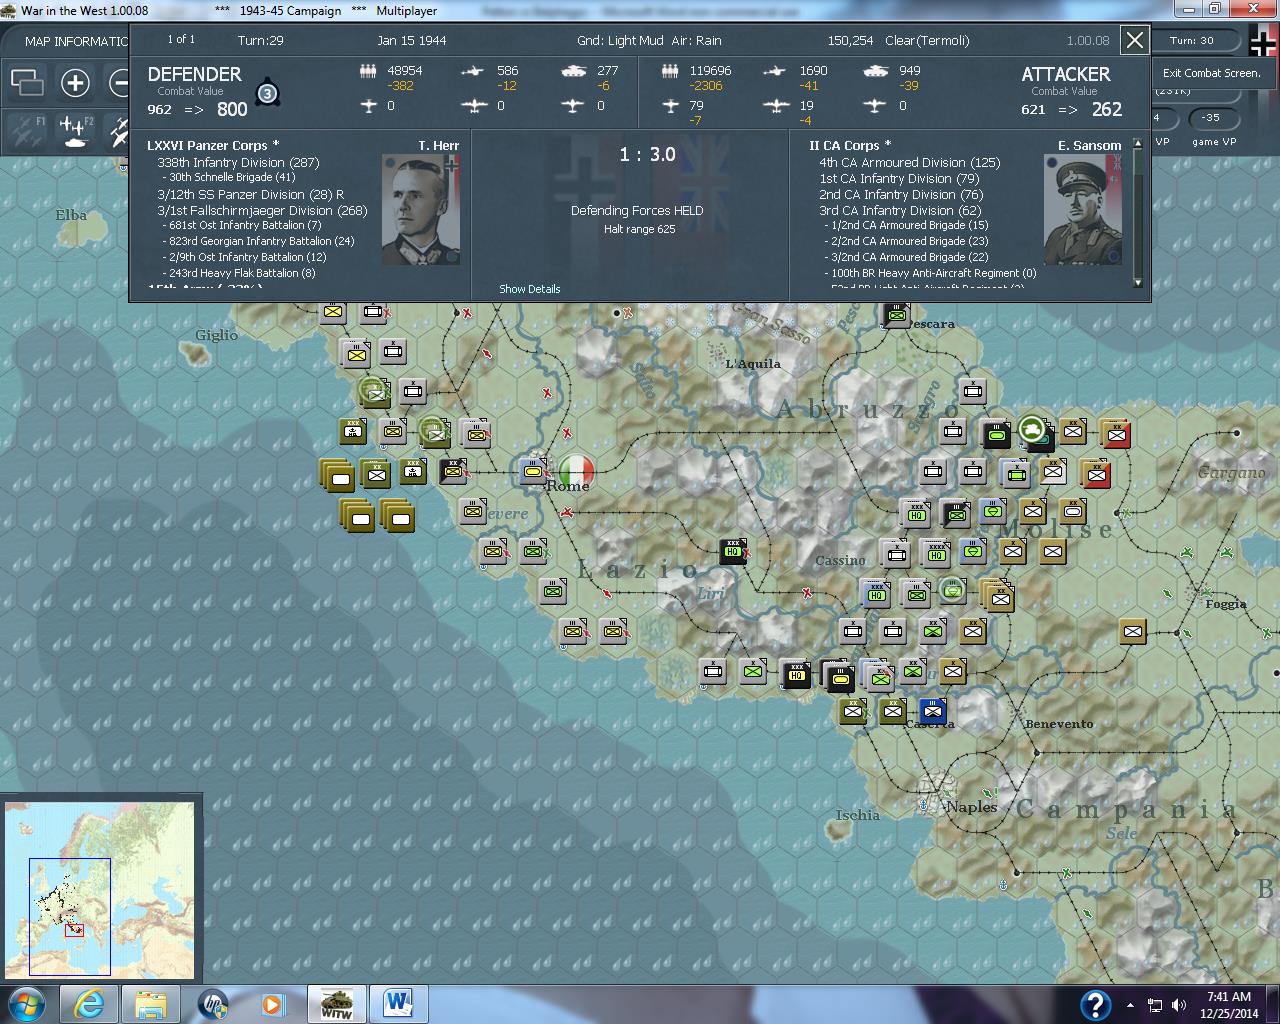Select the F1 toolbar mode icon
The width and height of the screenshot is (1280, 1024).
click(27, 131)
